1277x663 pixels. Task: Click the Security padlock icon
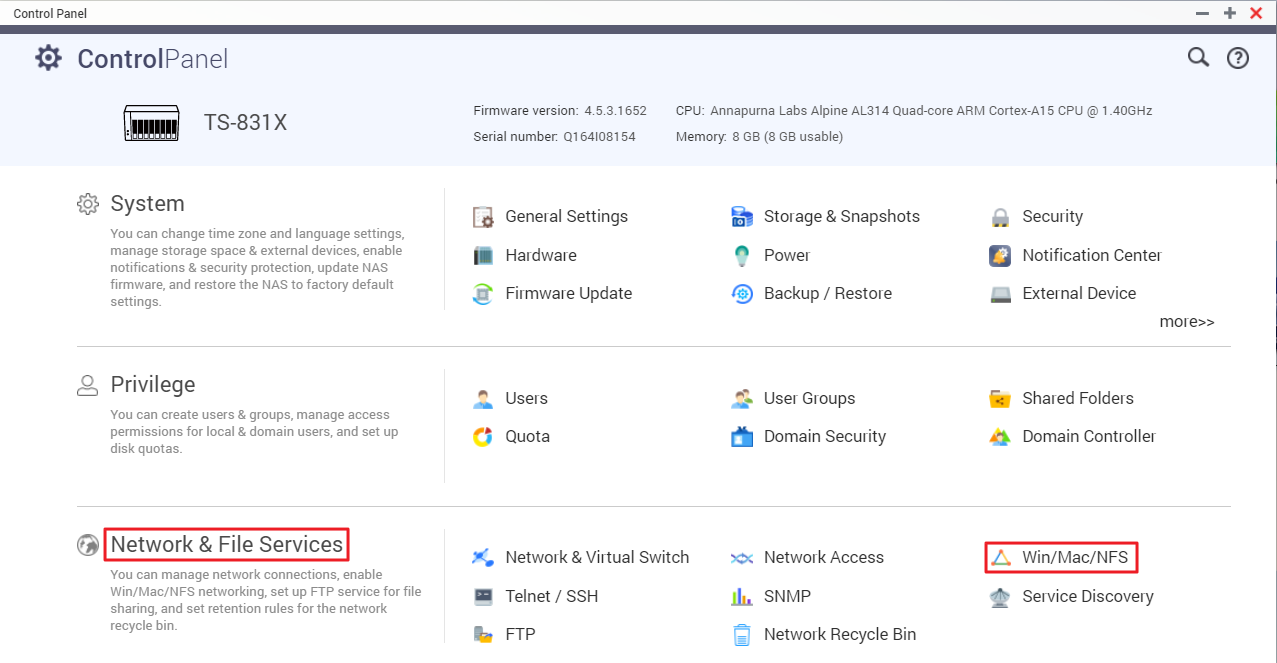1000,217
